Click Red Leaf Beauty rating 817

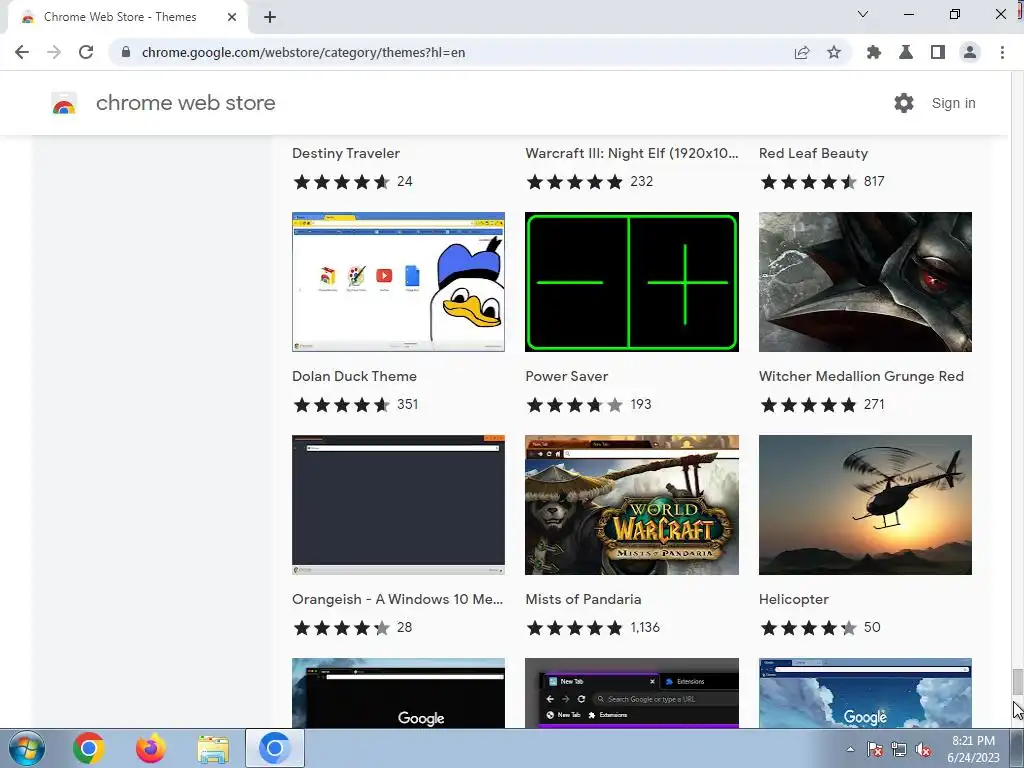coord(822,182)
